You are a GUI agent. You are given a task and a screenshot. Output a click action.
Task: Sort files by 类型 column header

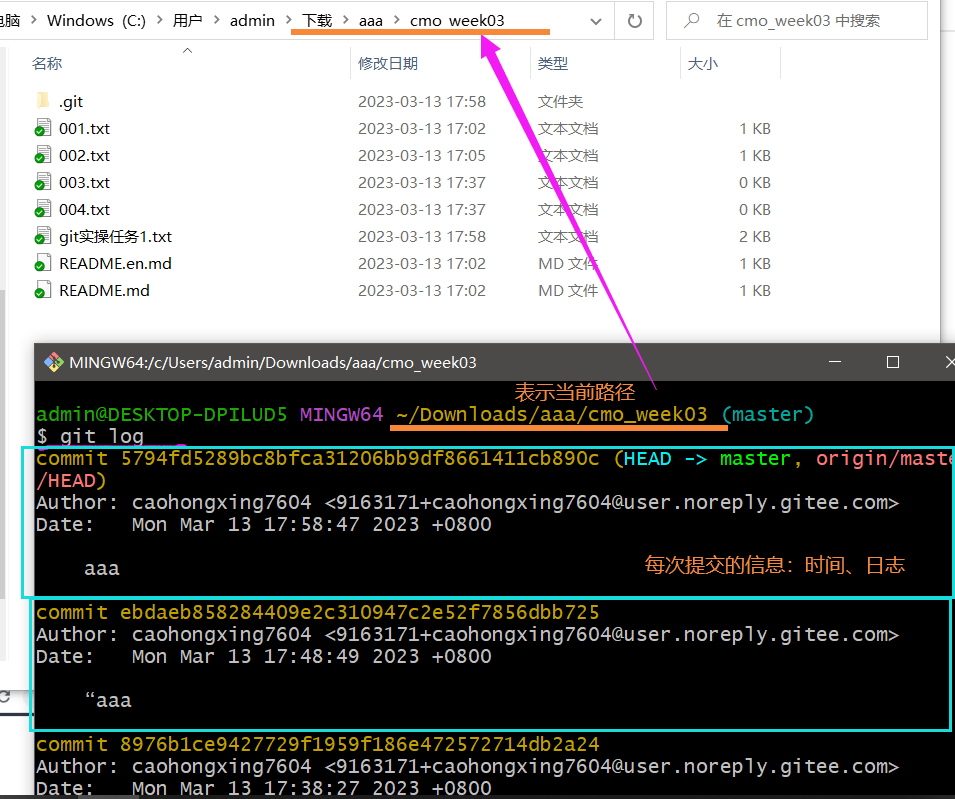[553, 63]
